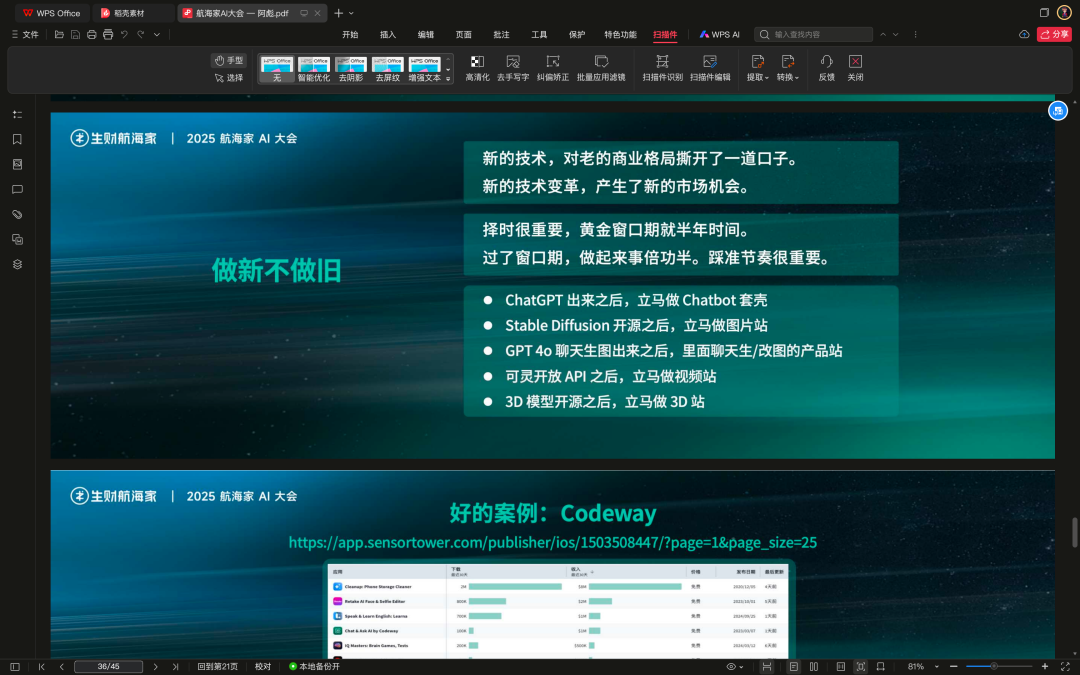Apply the 增强文本 text enhance filter
This screenshot has height=675, width=1080.
coord(424,69)
